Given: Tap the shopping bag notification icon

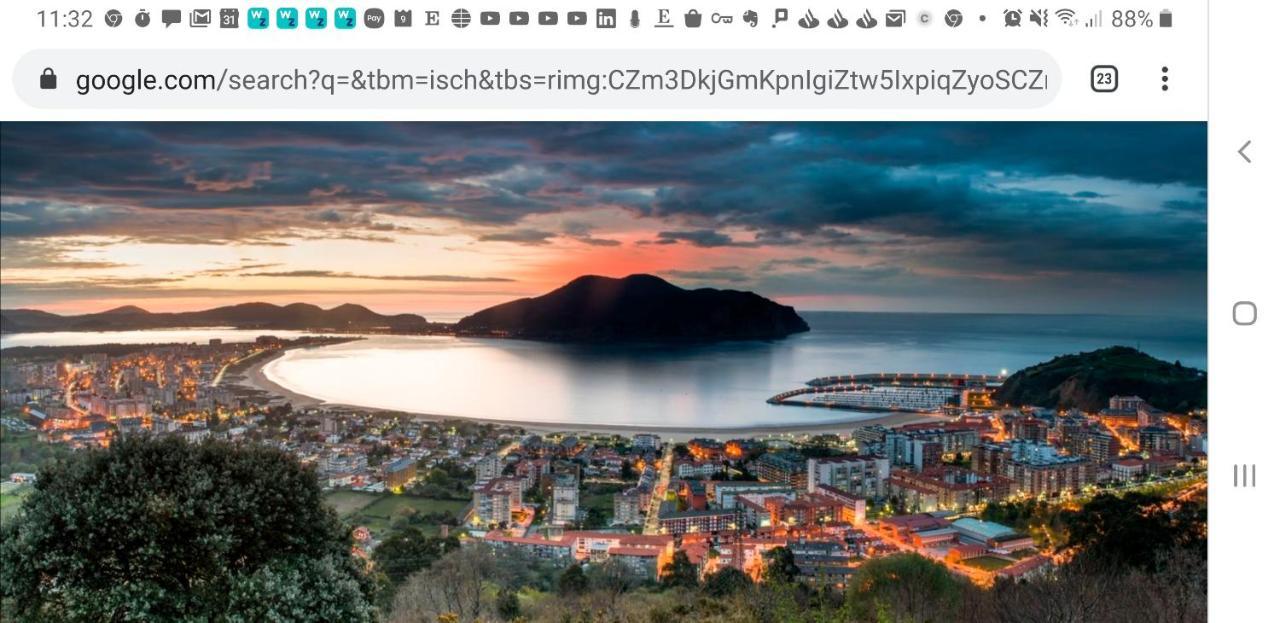Looking at the screenshot, I should [x=693, y=19].
